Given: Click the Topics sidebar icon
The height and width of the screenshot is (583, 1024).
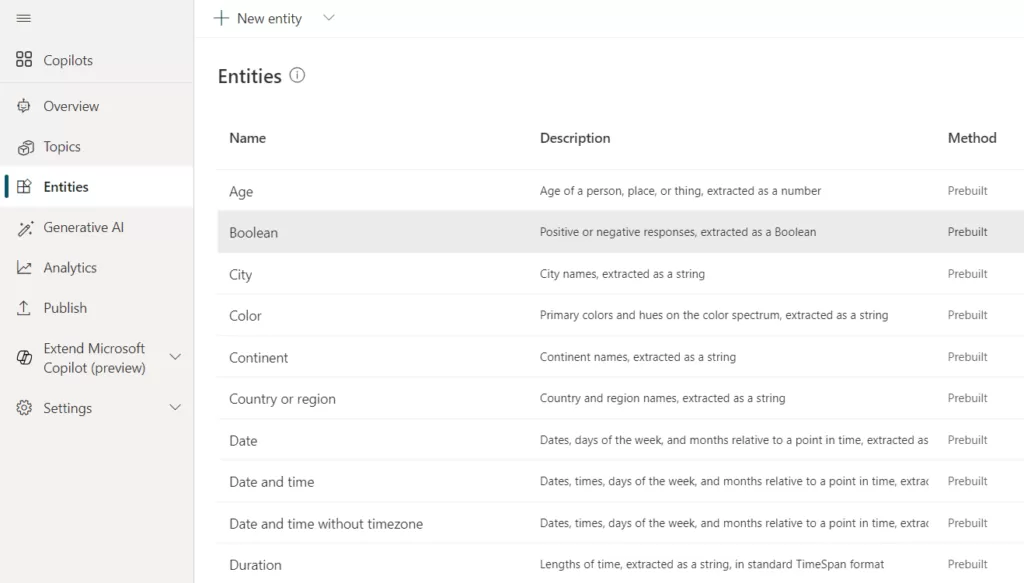Looking at the screenshot, I should click(24, 147).
